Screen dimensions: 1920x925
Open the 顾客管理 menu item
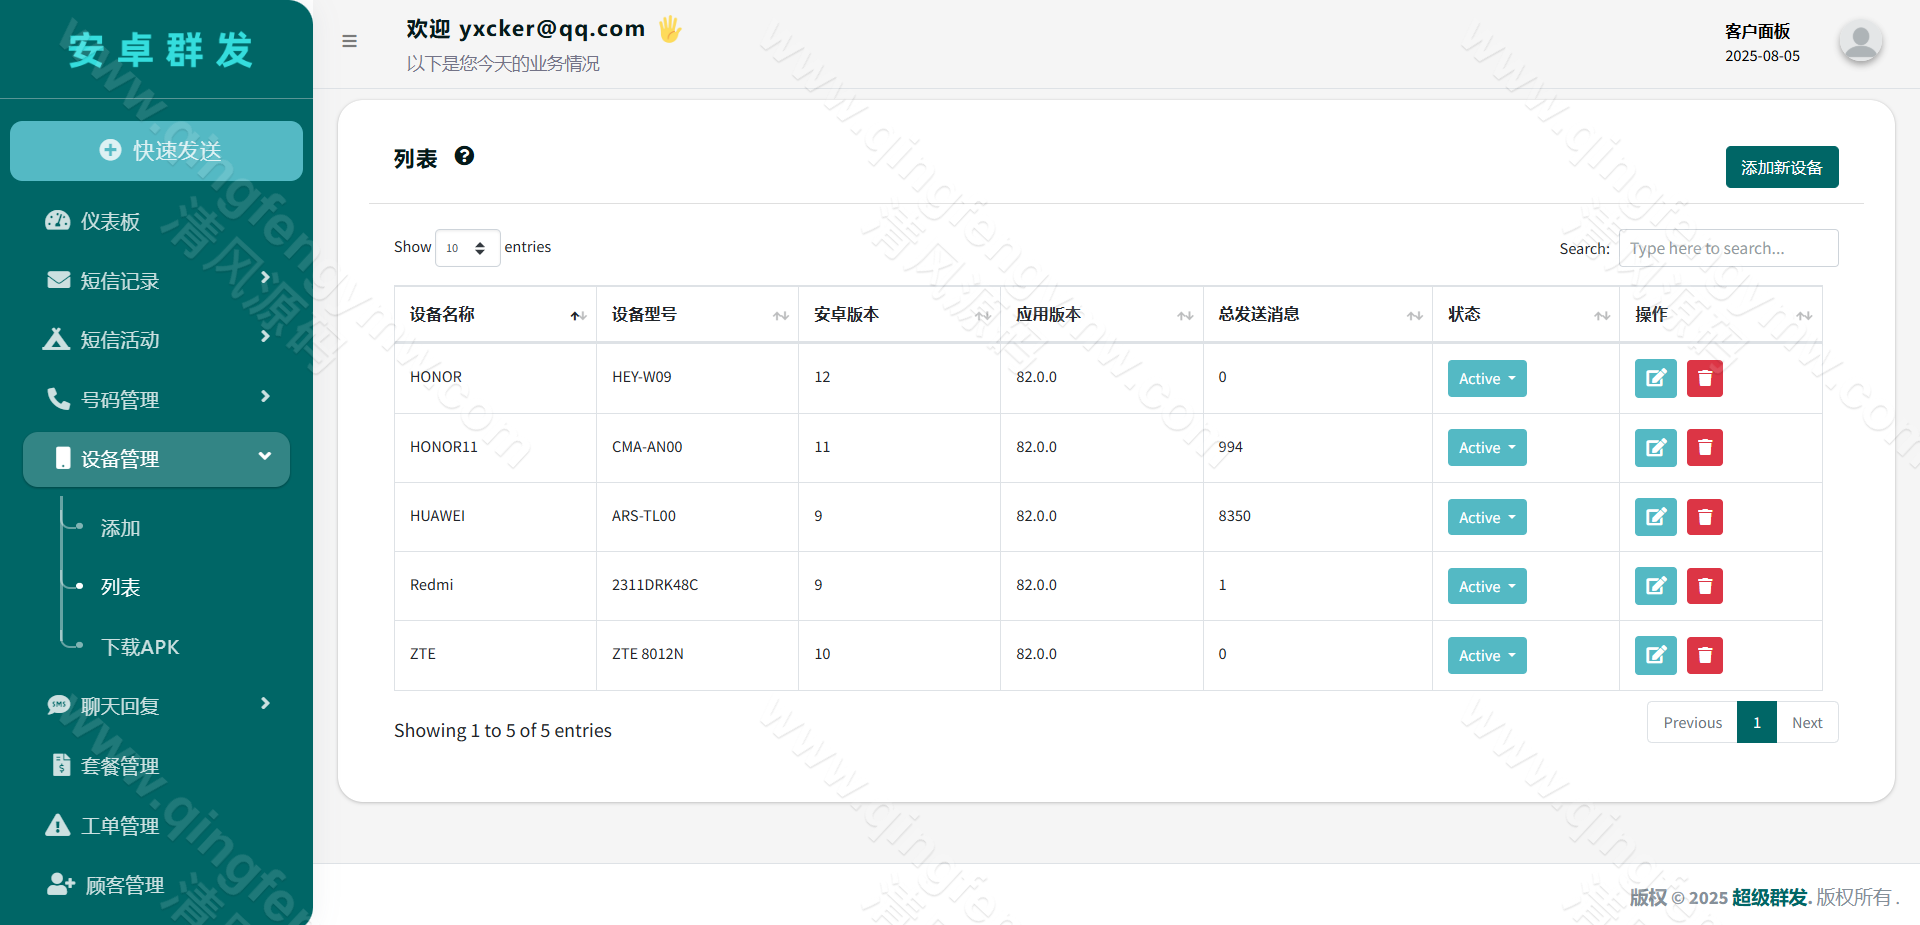156,885
